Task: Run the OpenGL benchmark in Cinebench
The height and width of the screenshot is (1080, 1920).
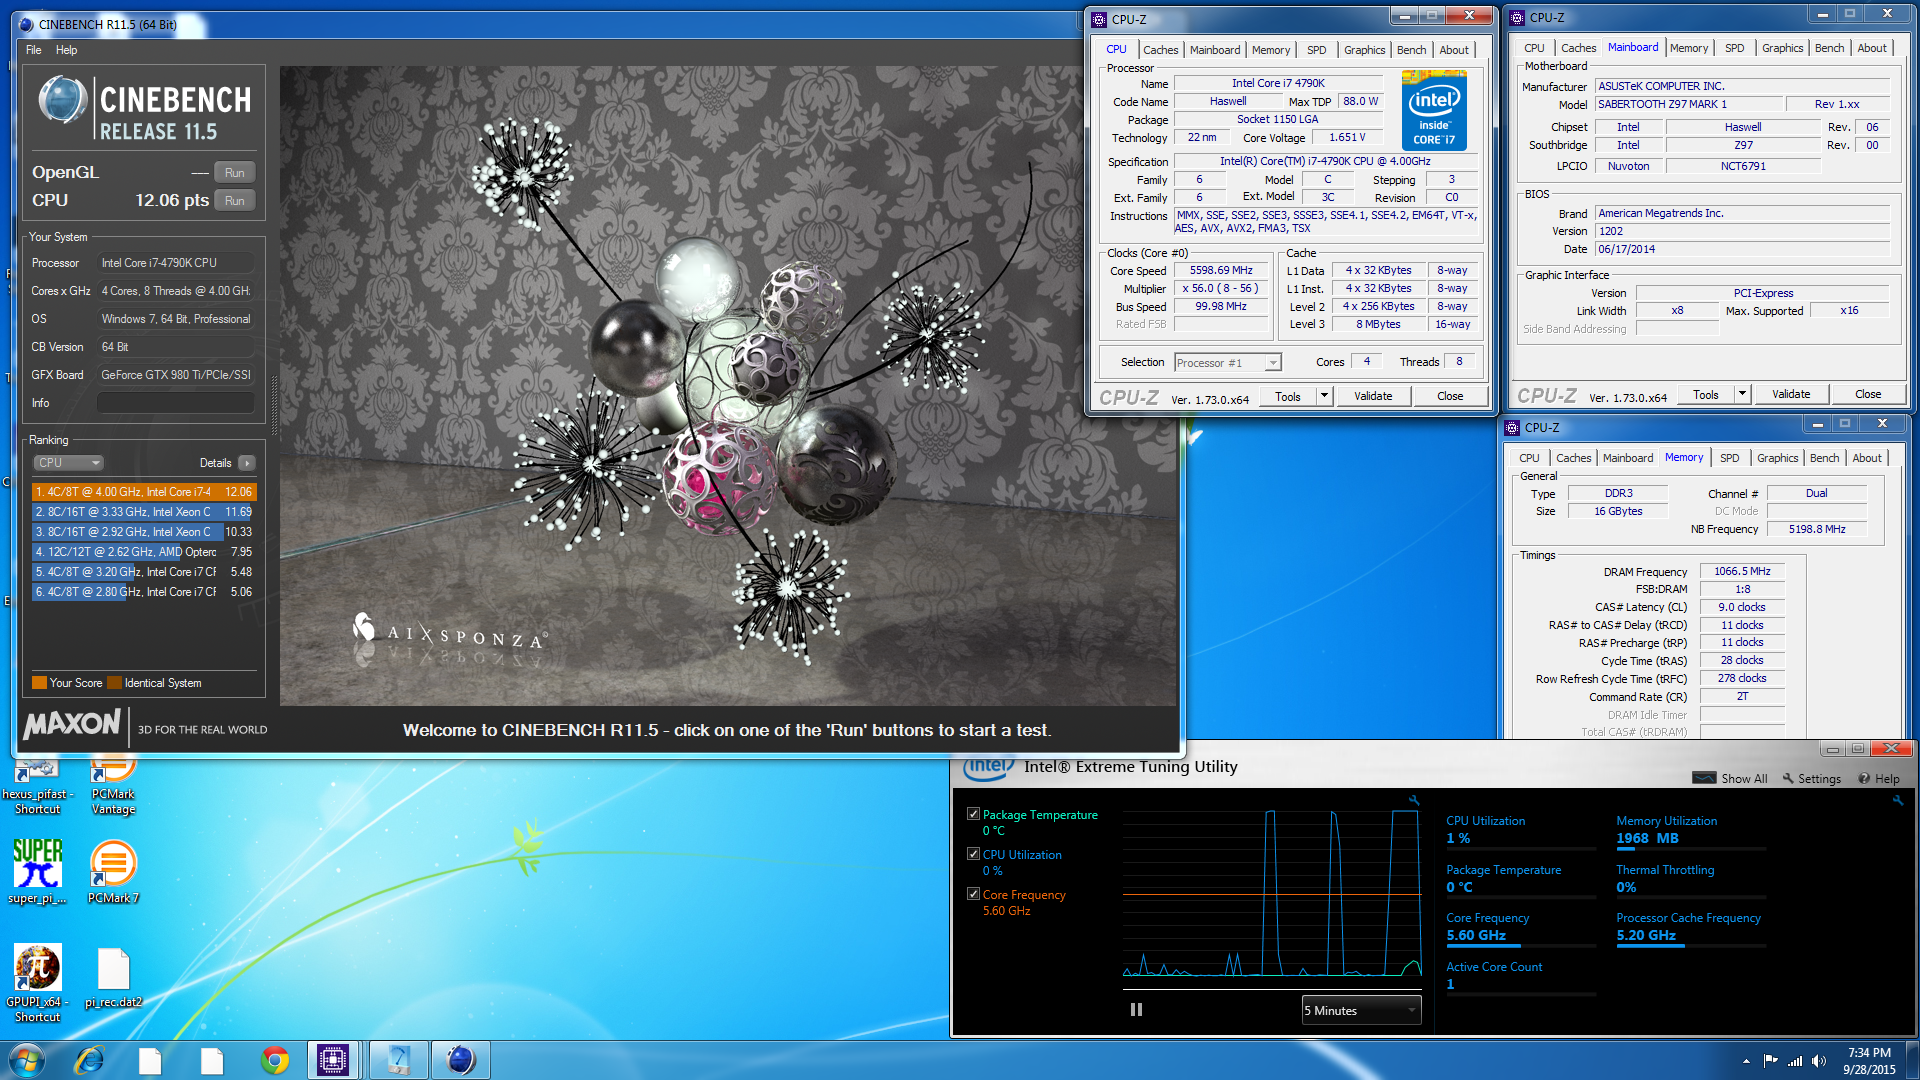Action: (234, 173)
